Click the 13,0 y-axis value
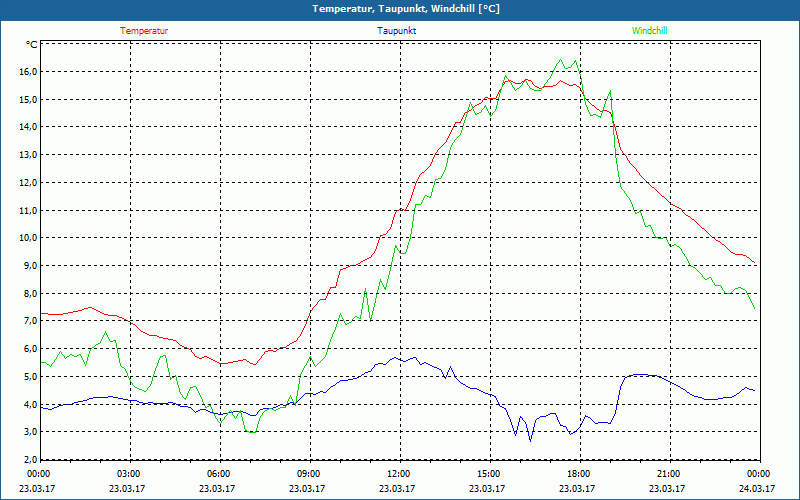This screenshot has width=800, height=500. (x=28, y=155)
